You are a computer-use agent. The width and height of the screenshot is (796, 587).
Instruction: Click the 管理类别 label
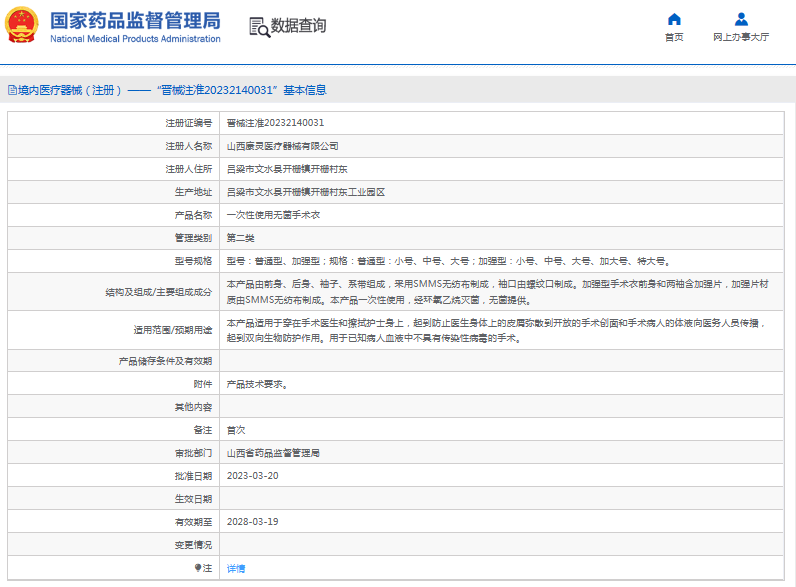click(x=193, y=238)
